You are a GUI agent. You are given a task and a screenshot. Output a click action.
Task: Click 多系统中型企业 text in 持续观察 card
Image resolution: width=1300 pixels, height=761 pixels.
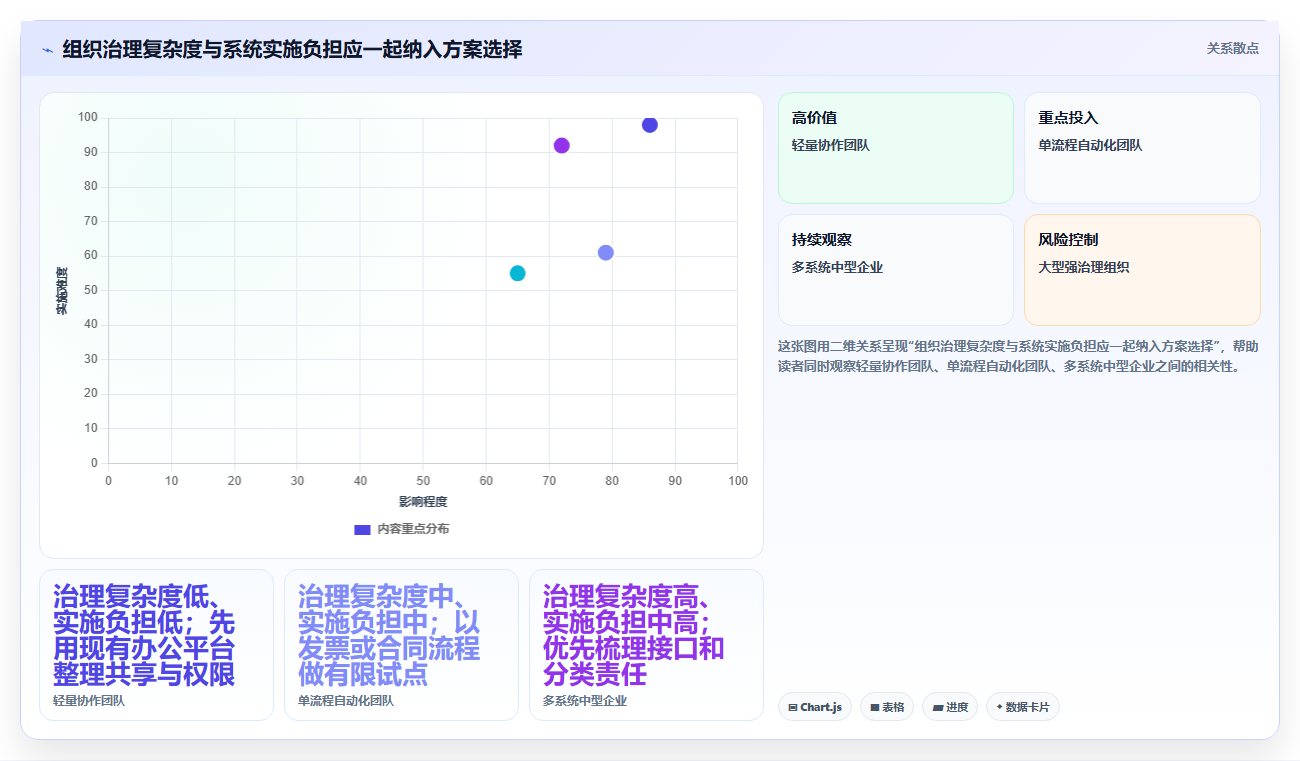pyautogui.click(x=837, y=267)
